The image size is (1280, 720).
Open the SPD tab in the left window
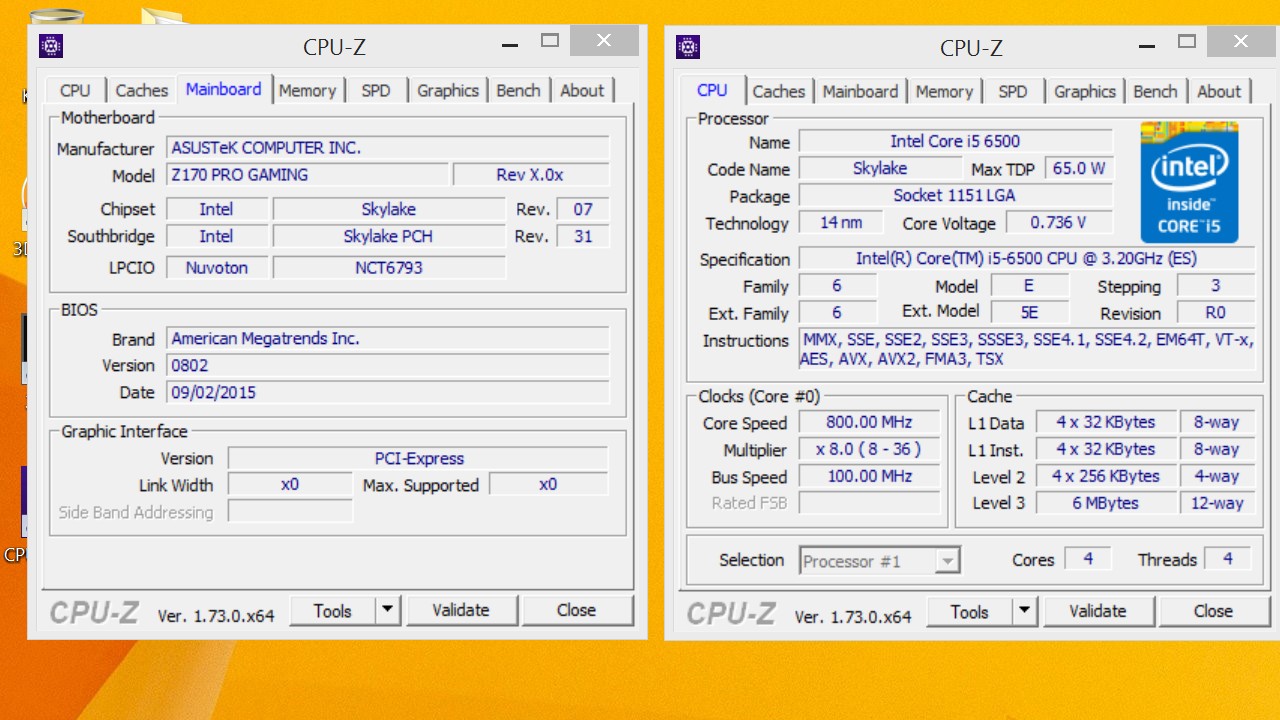pyautogui.click(x=376, y=90)
